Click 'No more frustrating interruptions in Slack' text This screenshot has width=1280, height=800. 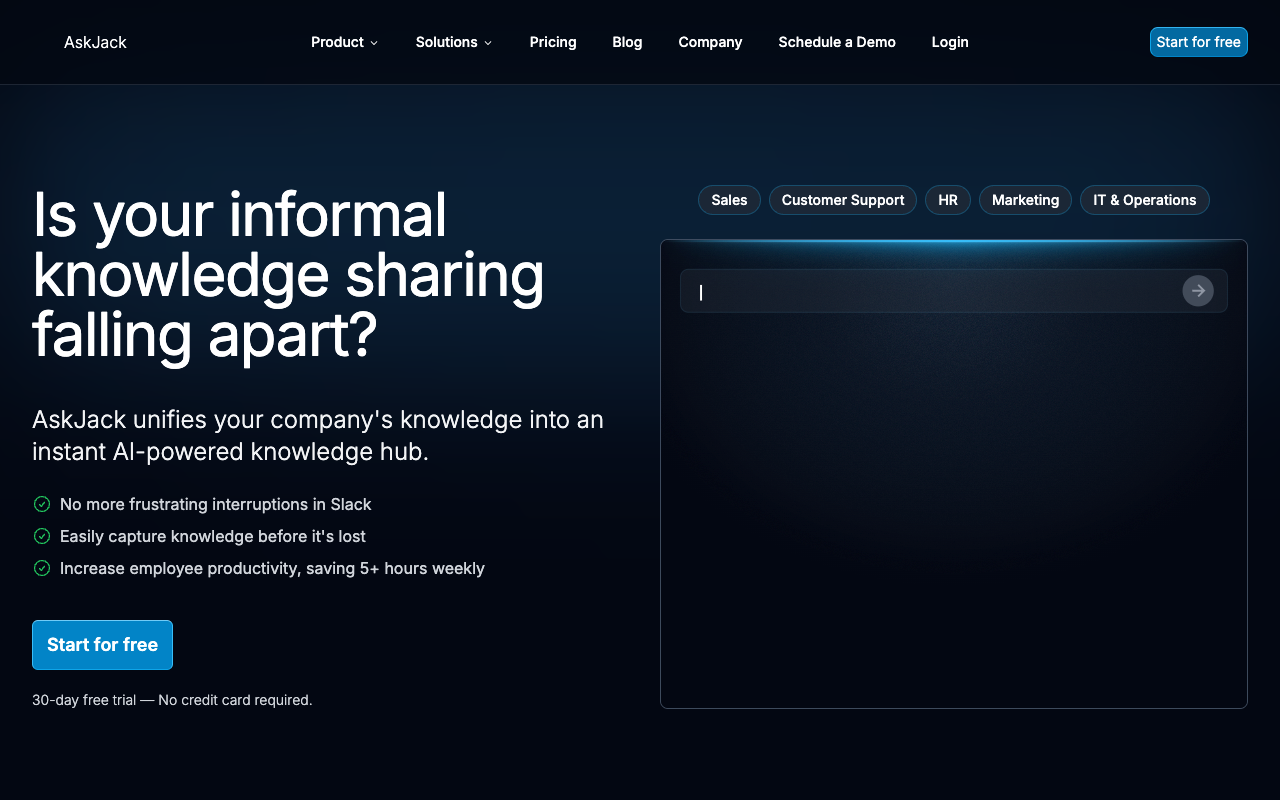click(216, 504)
